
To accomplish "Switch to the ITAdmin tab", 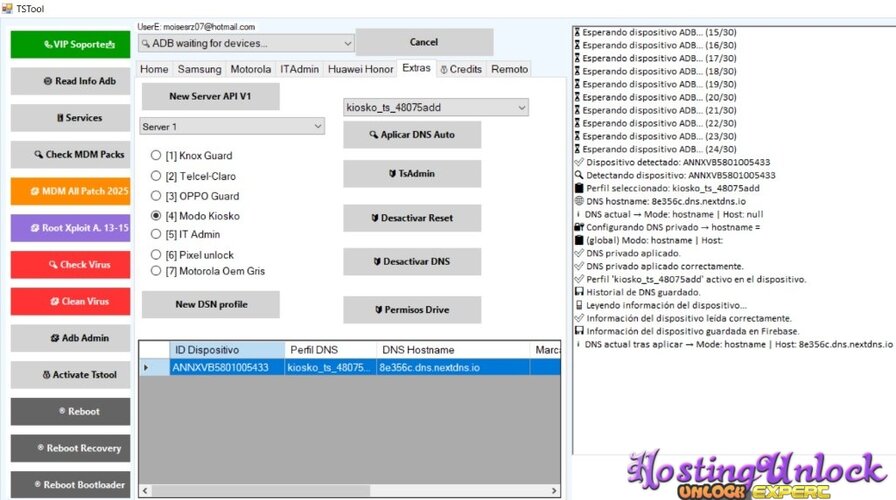I will pyautogui.click(x=299, y=69).
